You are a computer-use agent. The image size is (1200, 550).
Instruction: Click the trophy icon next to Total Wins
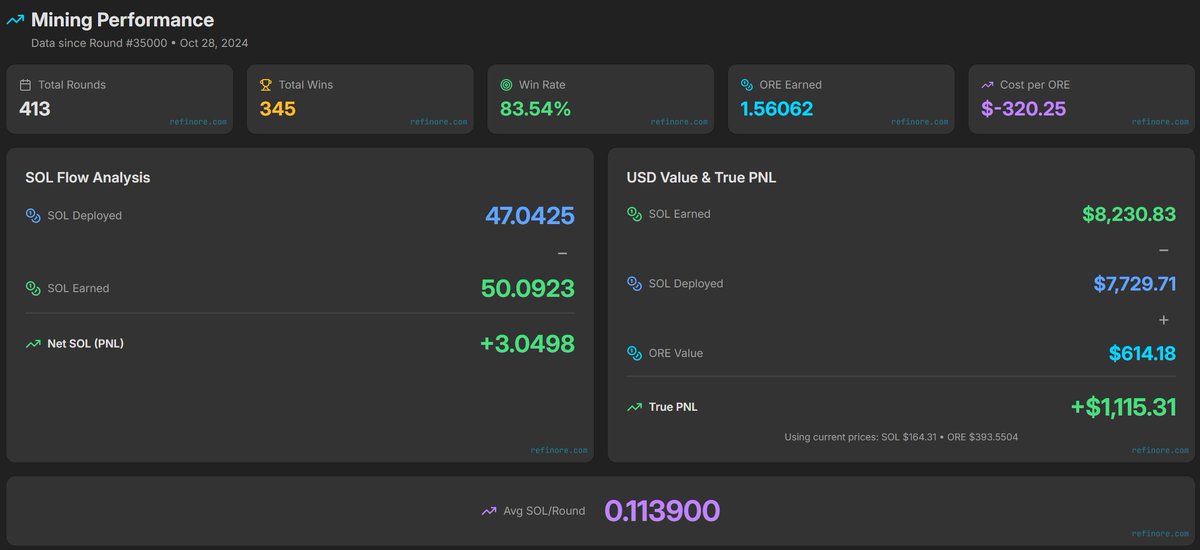click(266, 85)
